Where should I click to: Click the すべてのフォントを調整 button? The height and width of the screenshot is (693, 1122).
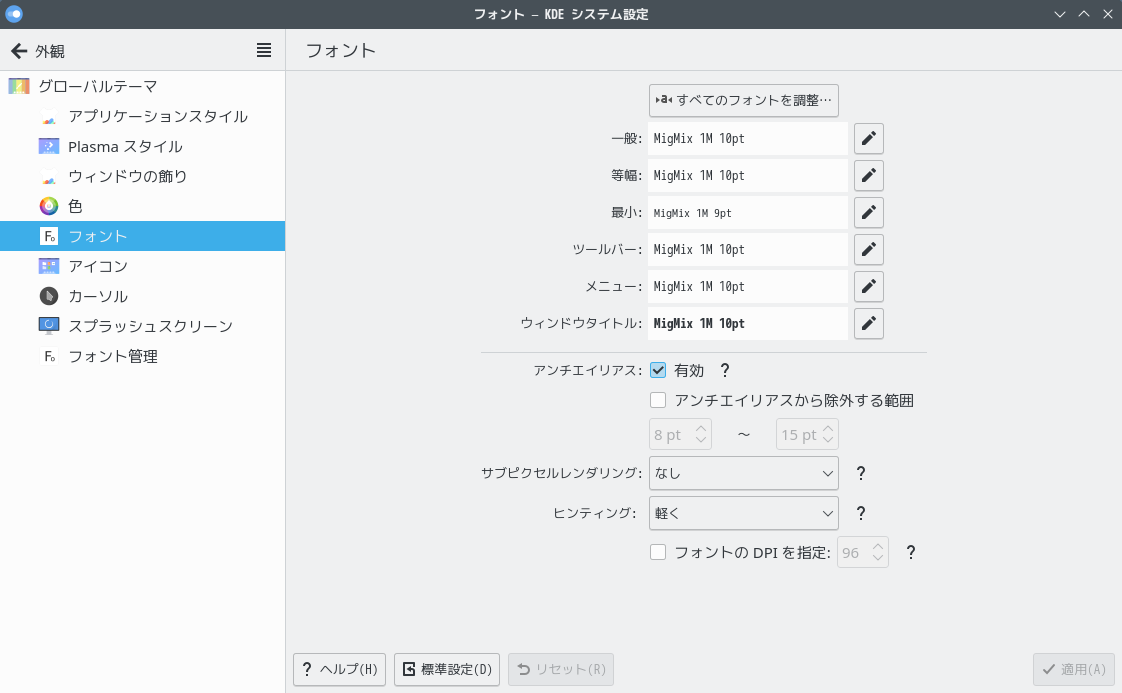pyautogui.click(x=743, y=100)
